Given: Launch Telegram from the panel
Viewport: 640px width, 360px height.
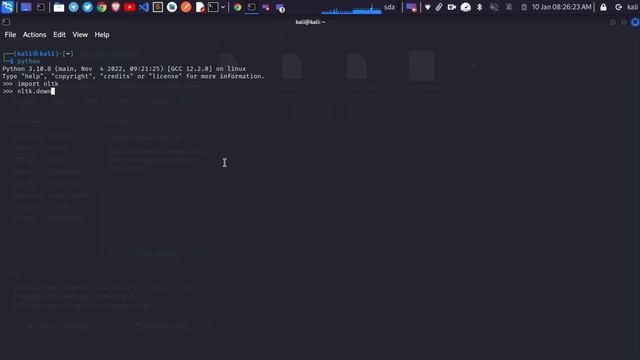Looking at the screenshot, I should coord(73,7).
